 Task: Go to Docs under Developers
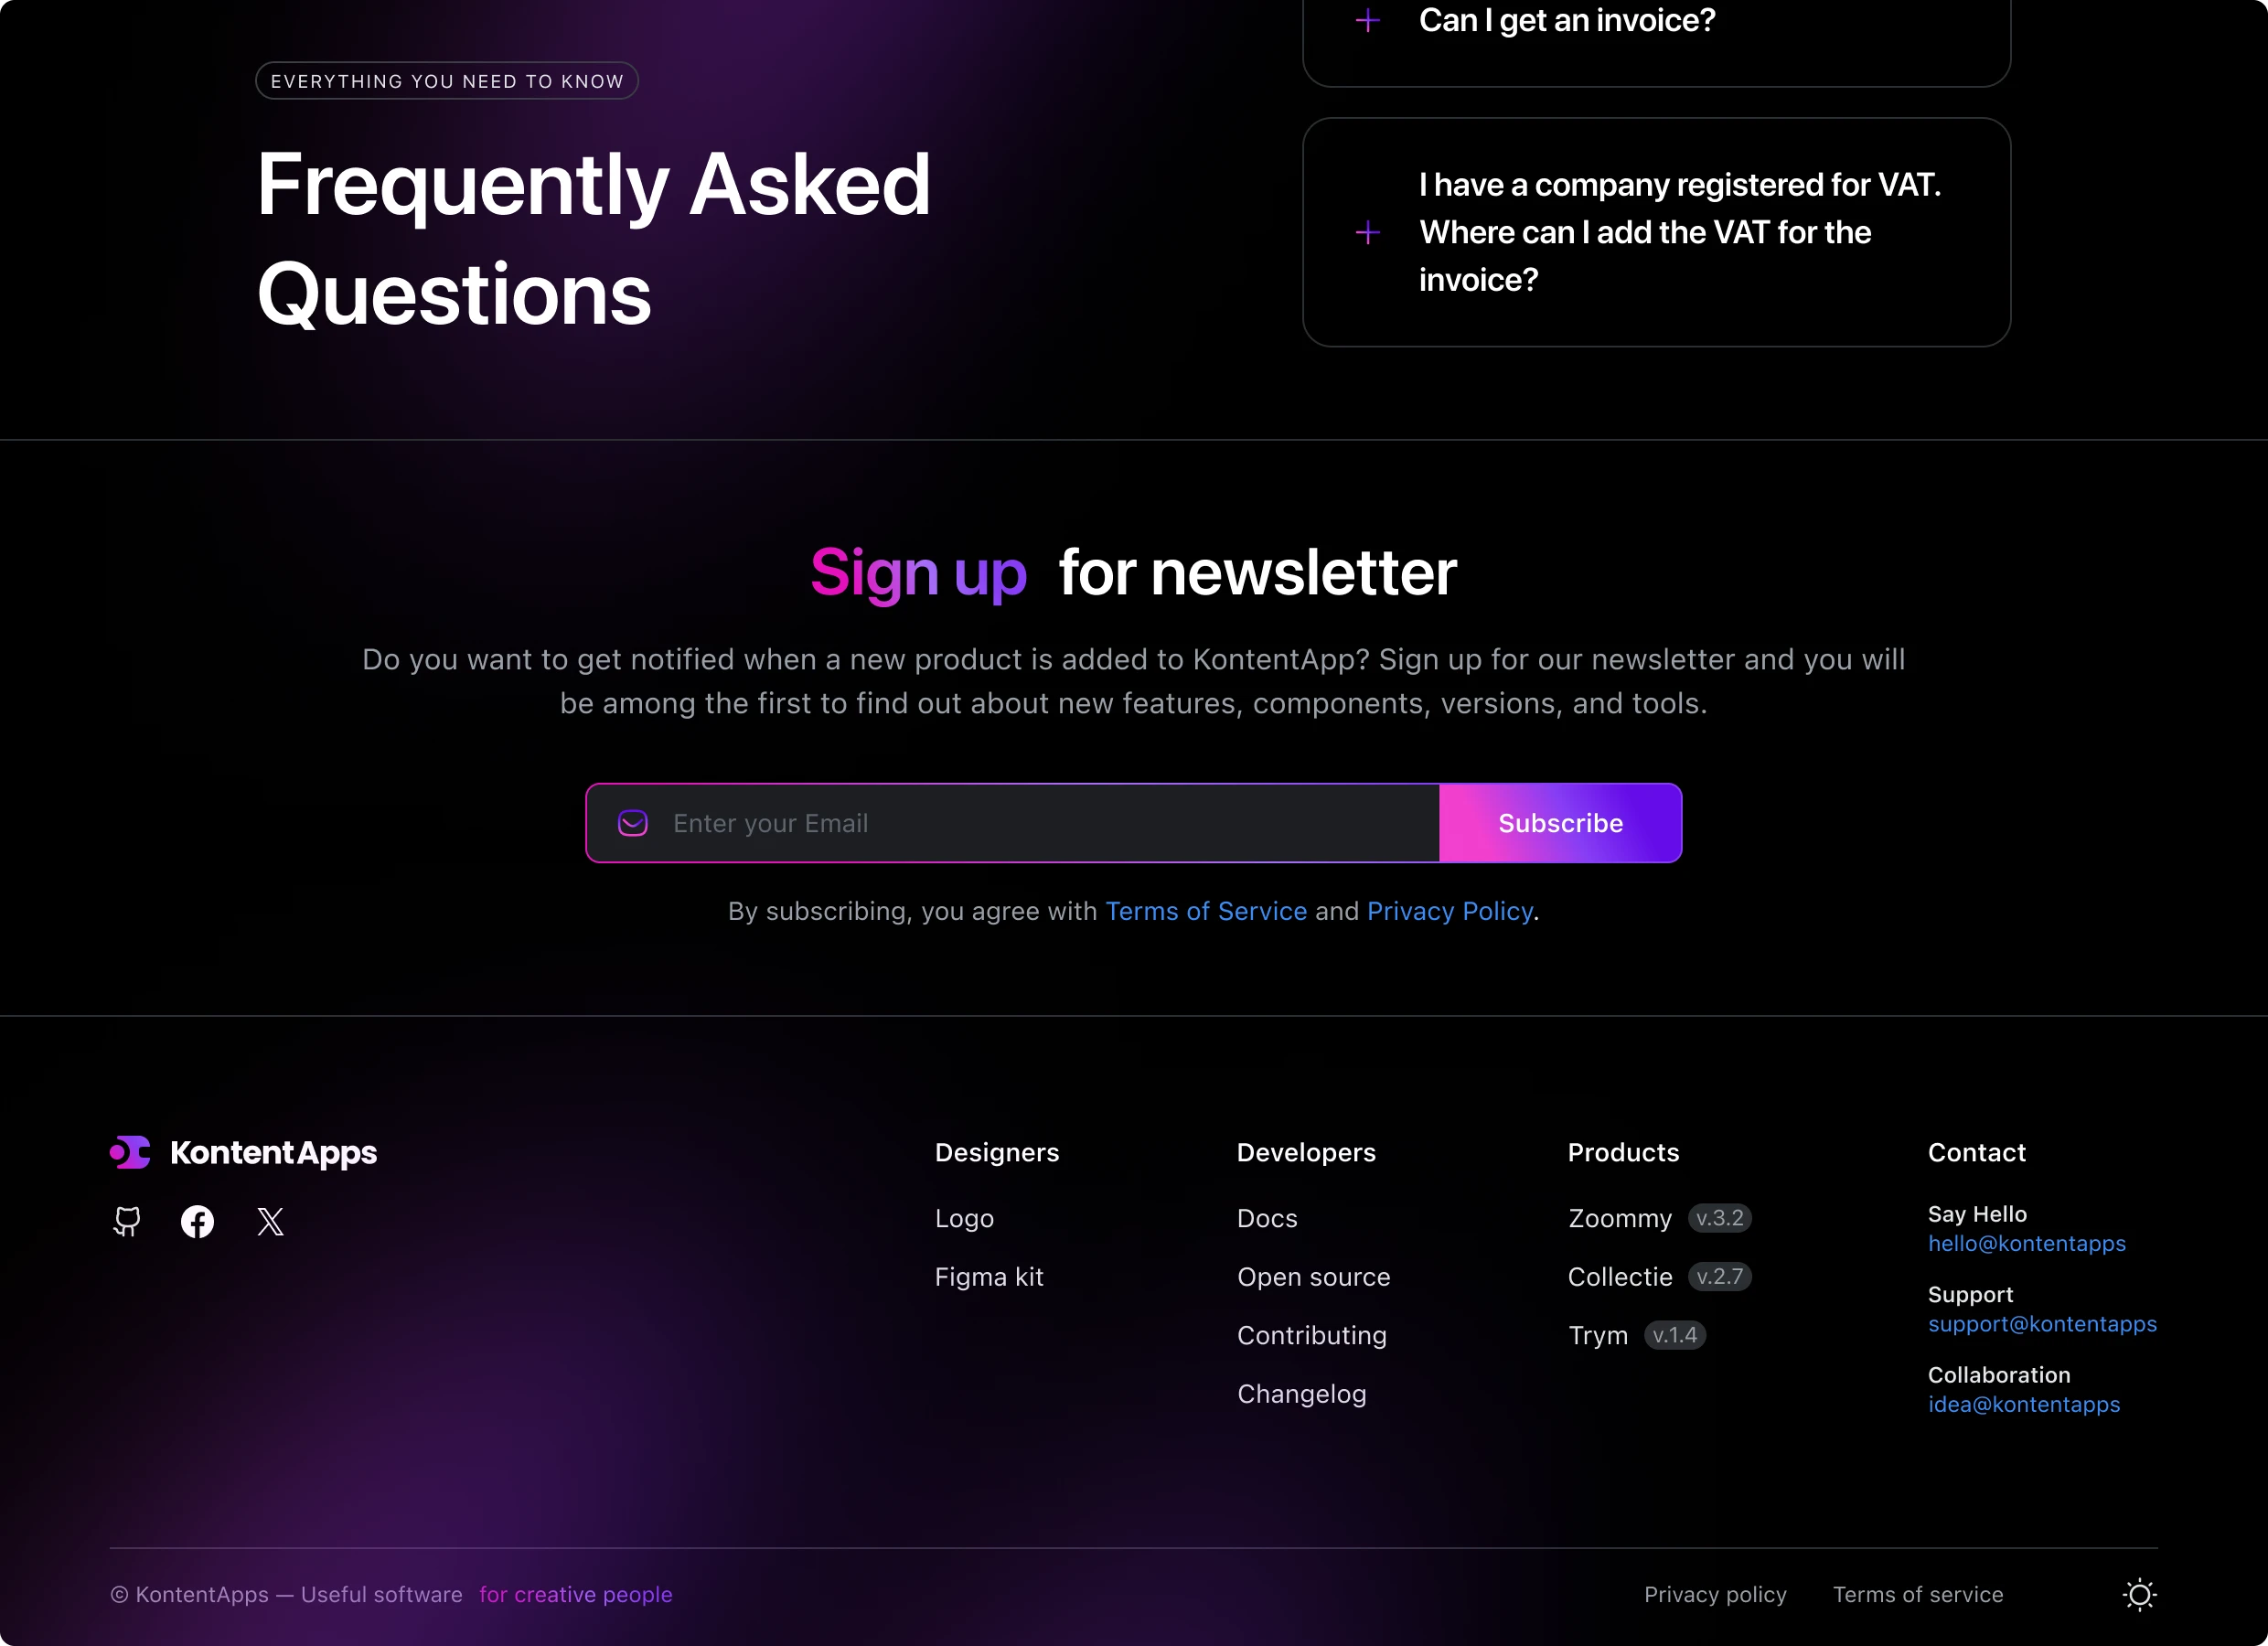pos(1267,1218)
